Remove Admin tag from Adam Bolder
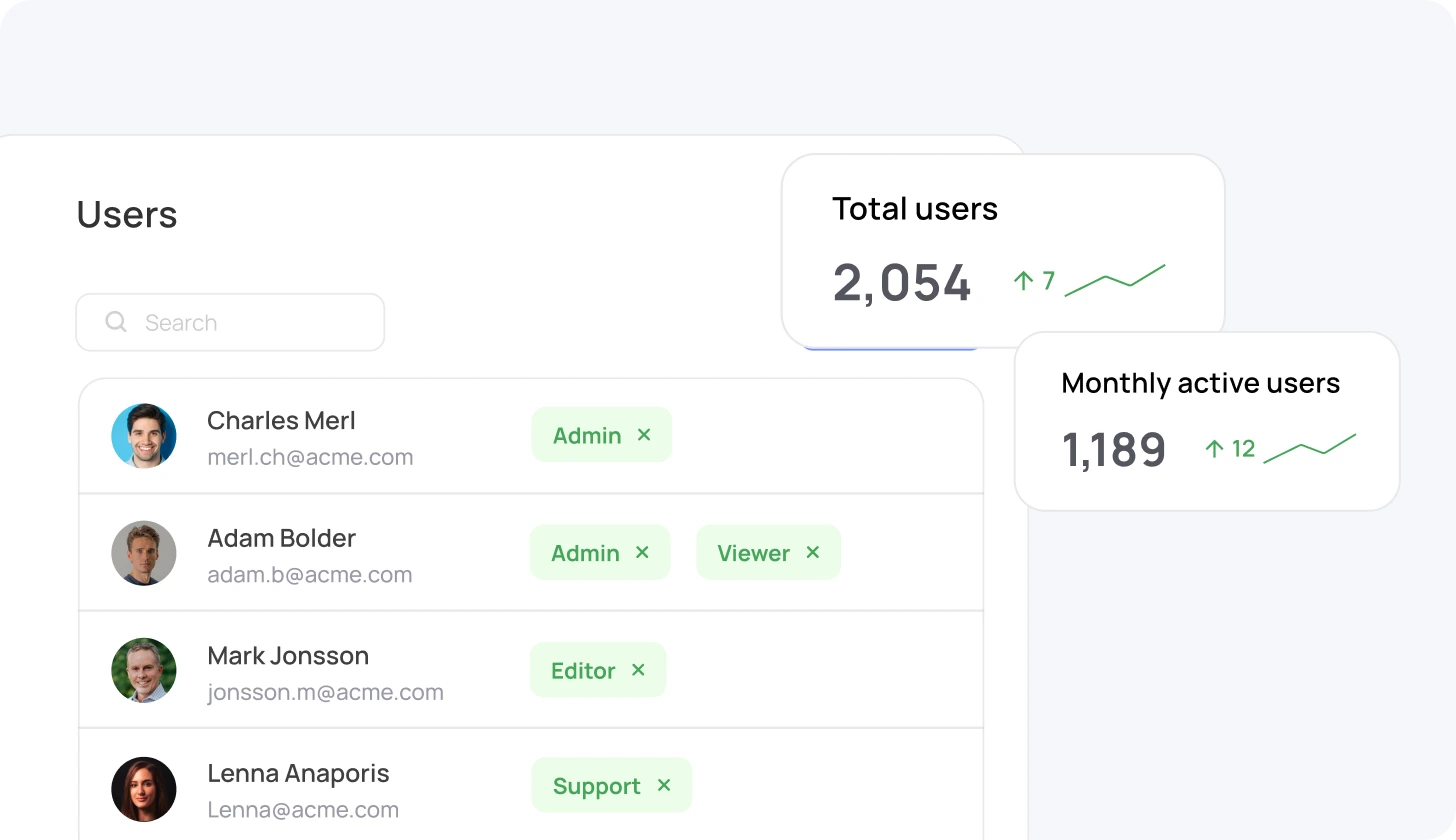This screenshot has height=840, width=1456. pos(642,553)
